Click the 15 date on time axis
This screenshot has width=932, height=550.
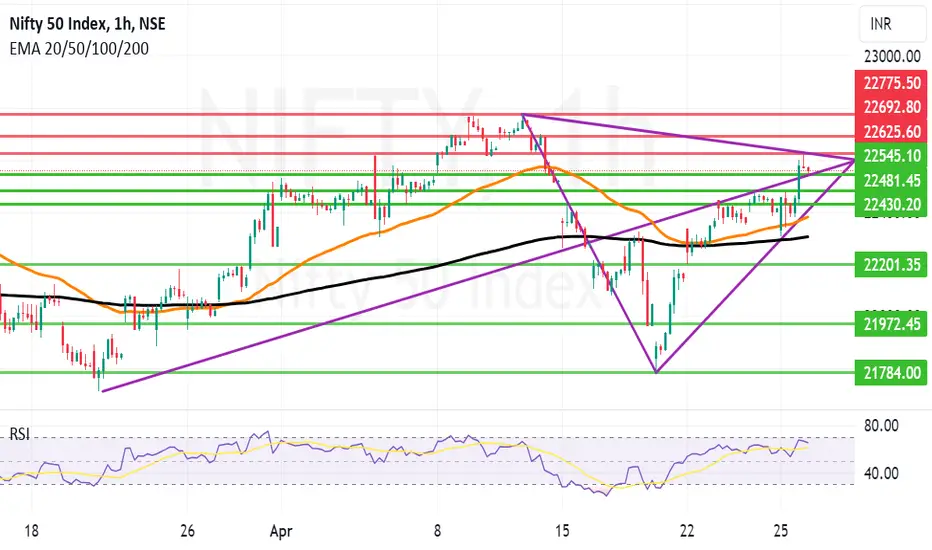click(562, 530)
